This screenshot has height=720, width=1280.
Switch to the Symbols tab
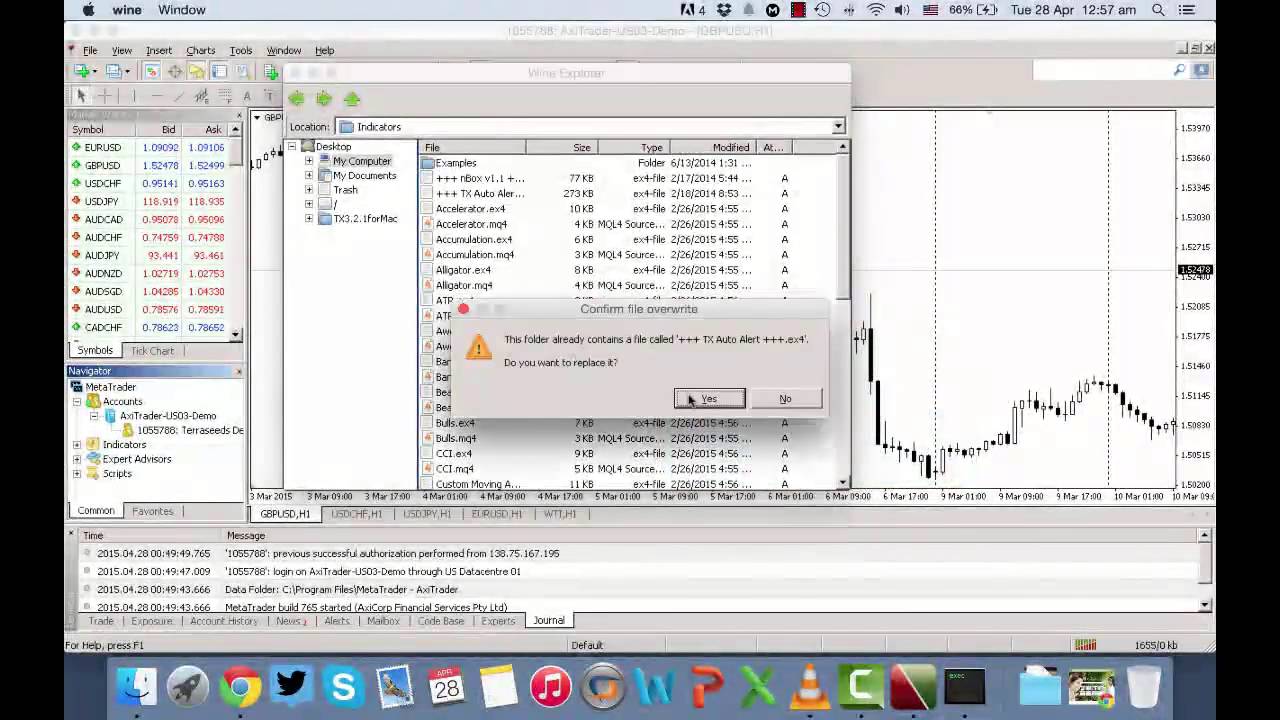(95, 351)
